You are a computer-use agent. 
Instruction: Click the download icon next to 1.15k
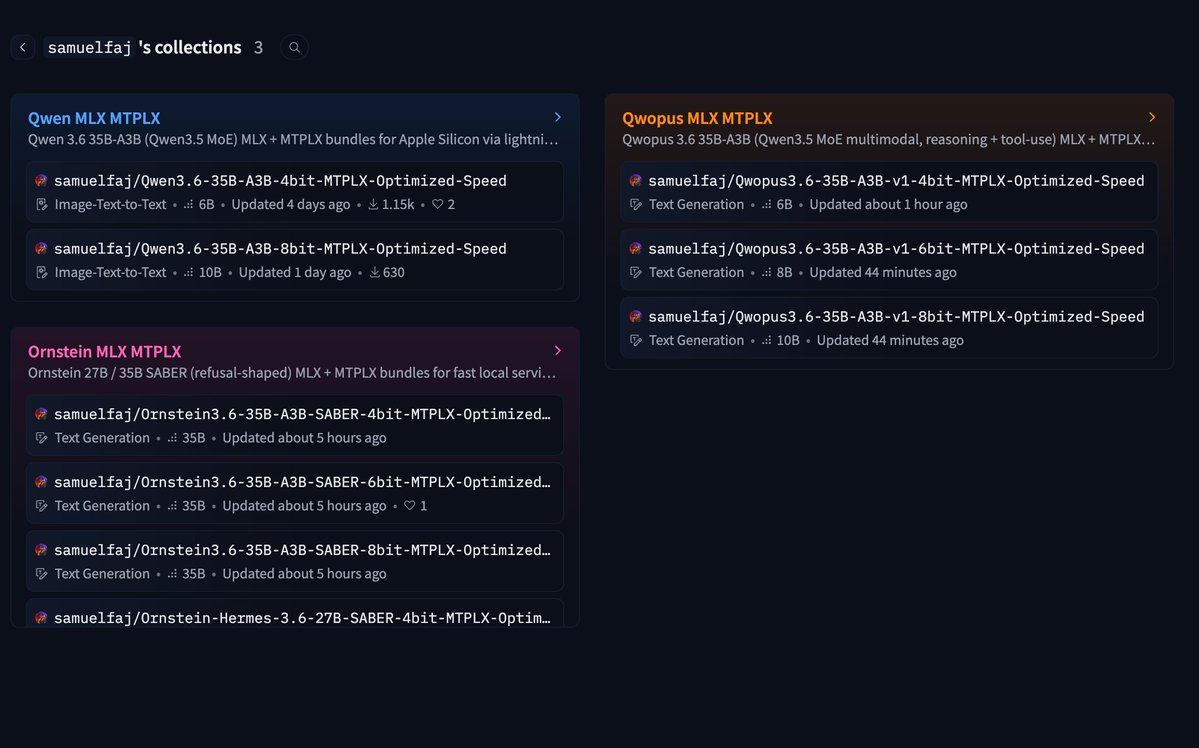coord(373,204)
